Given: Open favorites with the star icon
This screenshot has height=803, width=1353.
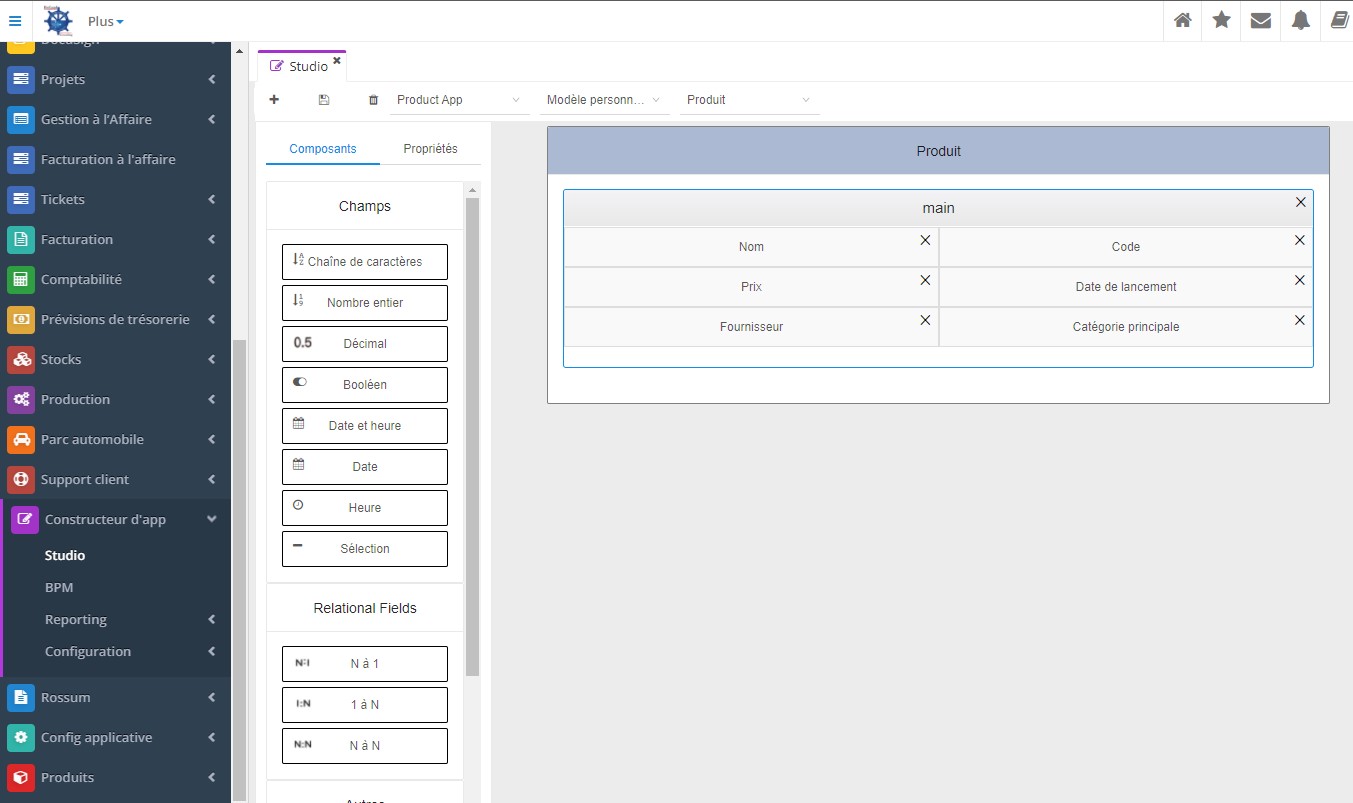Looking at the screenshot, I should tap(1222, 21).
